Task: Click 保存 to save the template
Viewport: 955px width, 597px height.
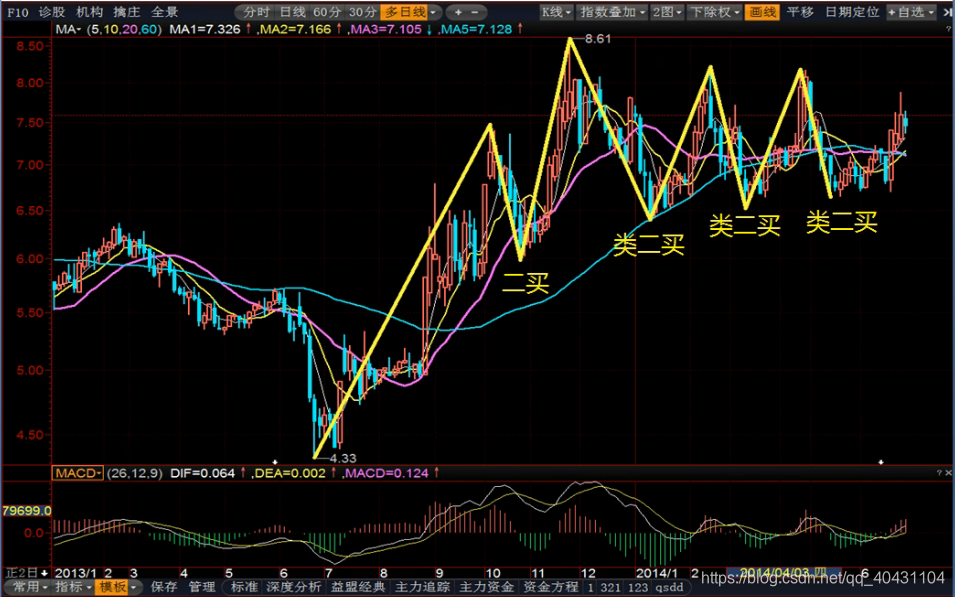Action: point(164,587)
